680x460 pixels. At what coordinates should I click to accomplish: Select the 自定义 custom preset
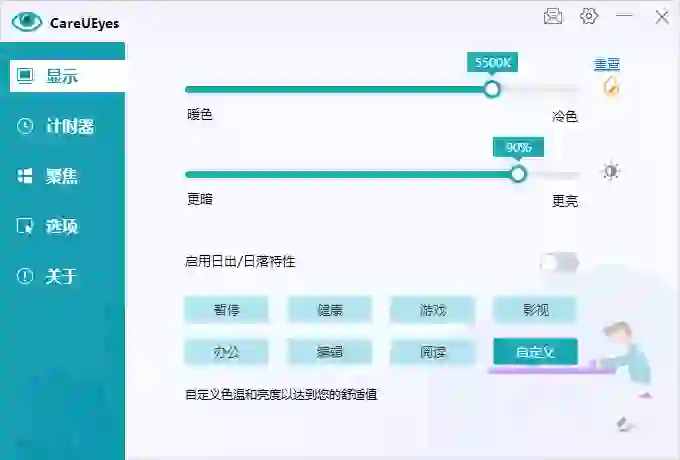(536, 352)
